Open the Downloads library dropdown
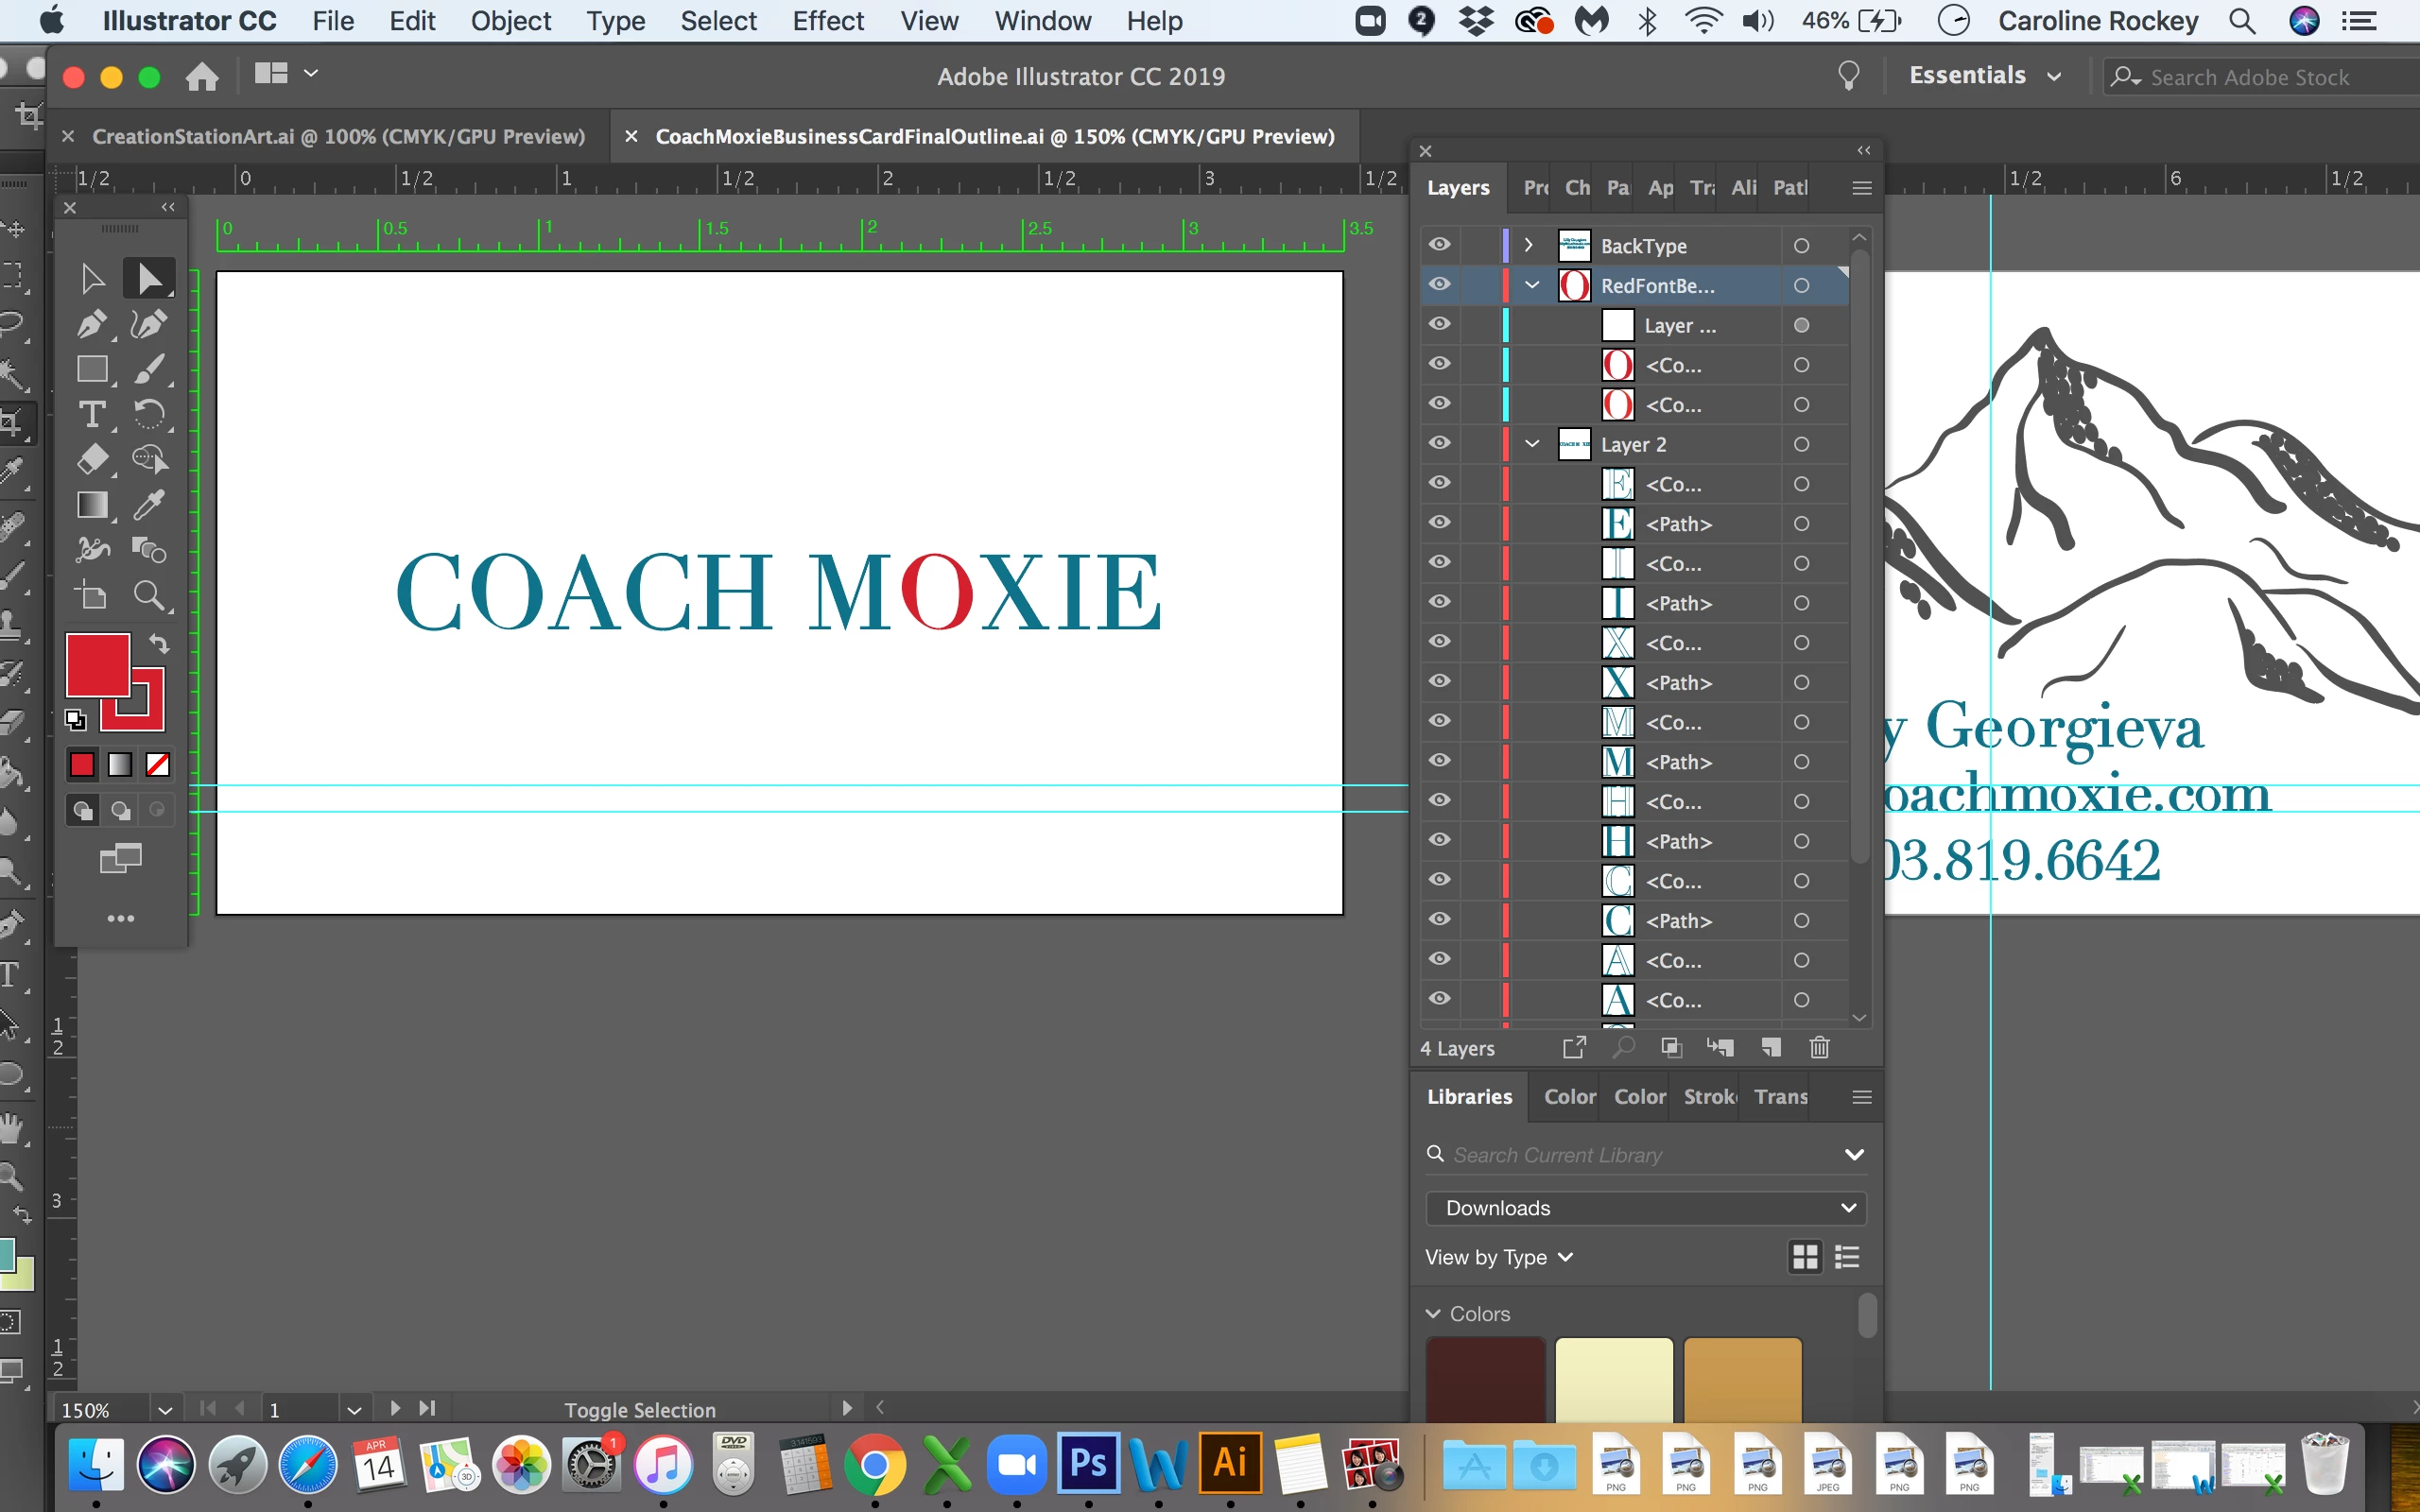The image size is (2420, 1512). [1645, 1208]
